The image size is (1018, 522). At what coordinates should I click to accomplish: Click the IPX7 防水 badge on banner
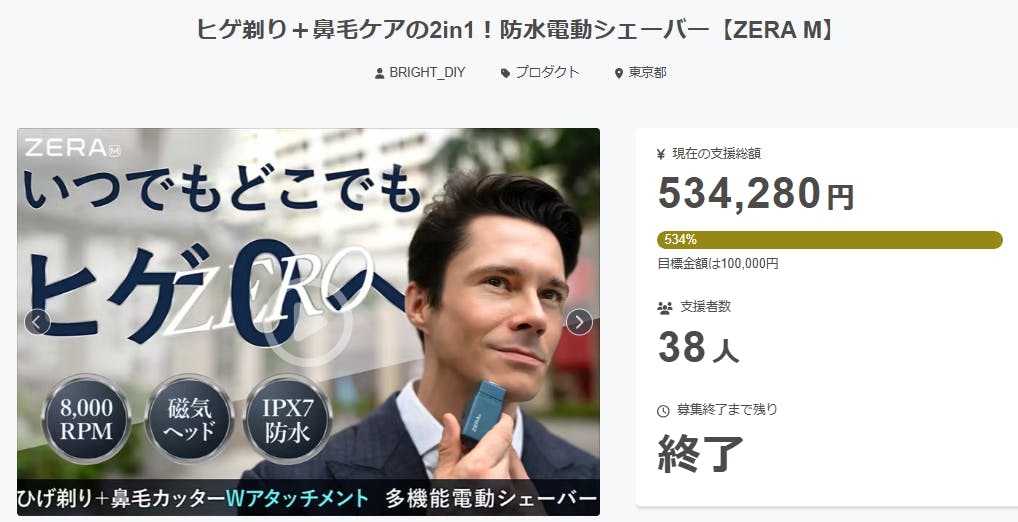click(x=288, y=419)
